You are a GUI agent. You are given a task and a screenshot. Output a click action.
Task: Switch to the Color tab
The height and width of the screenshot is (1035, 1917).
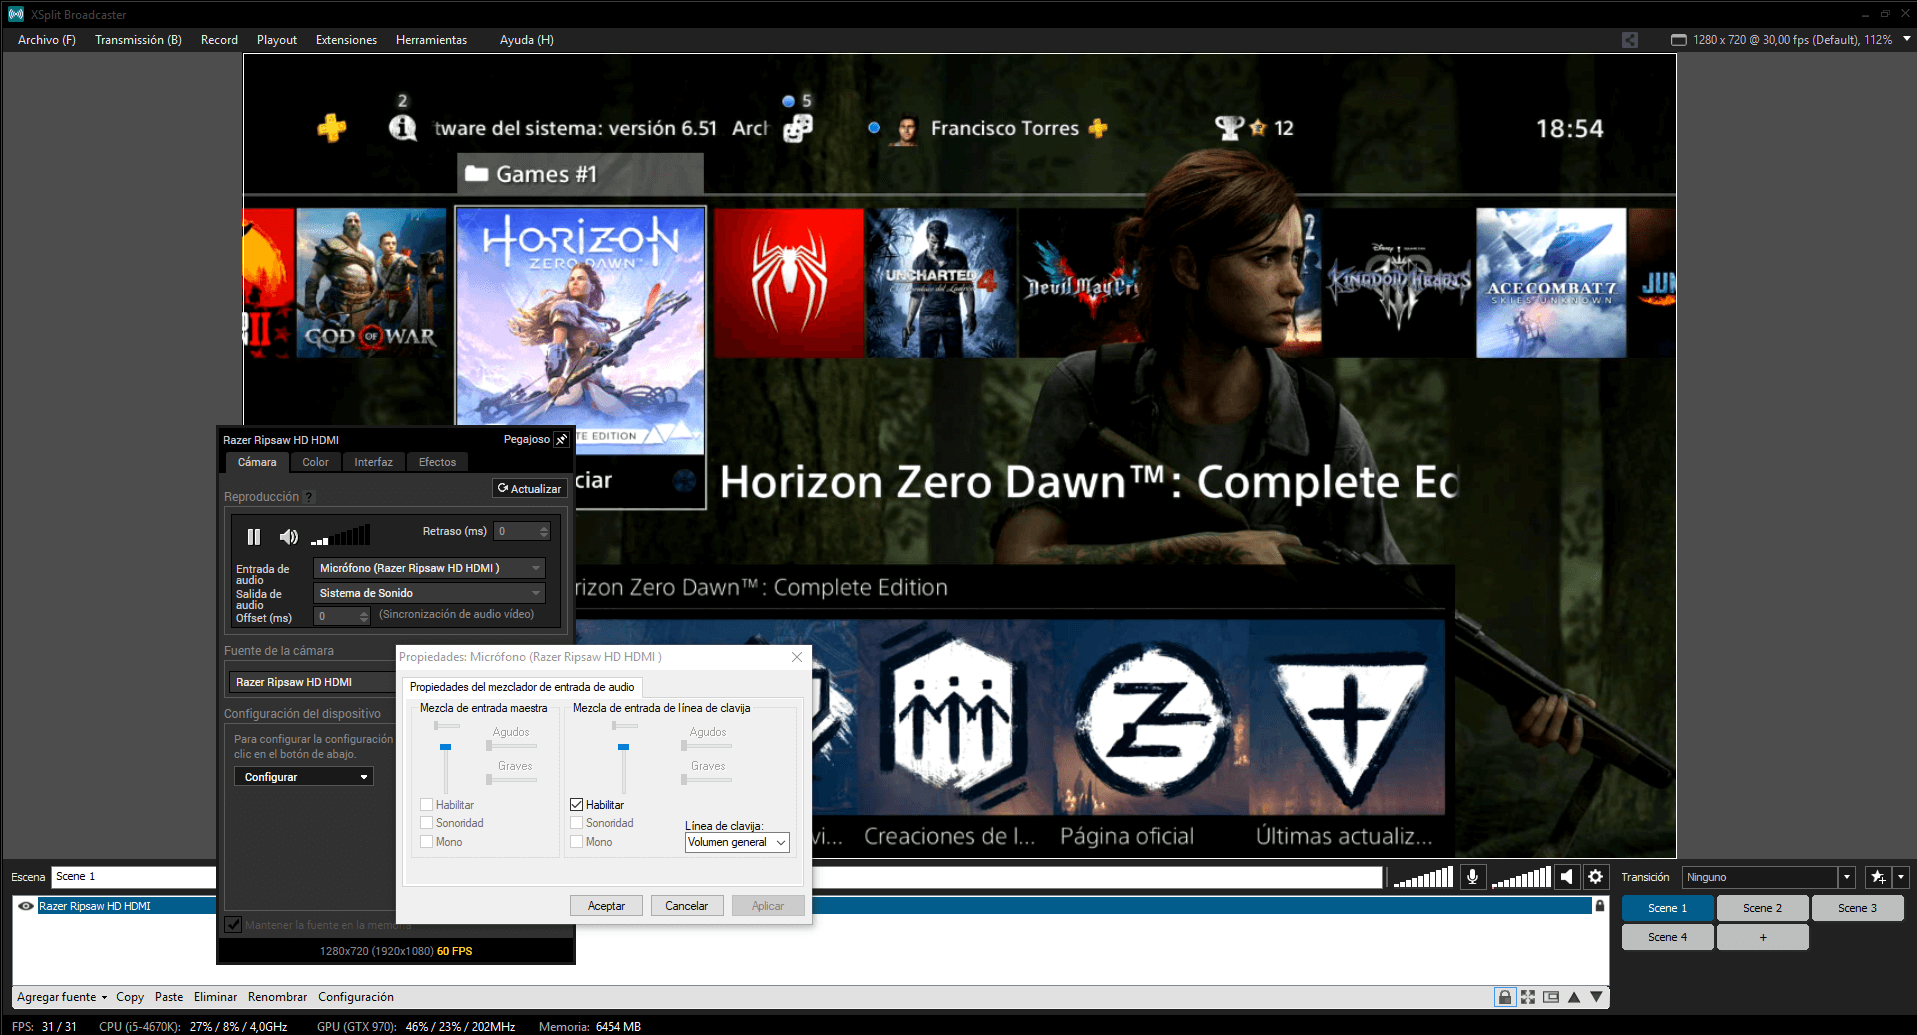(x=315, y=462)
